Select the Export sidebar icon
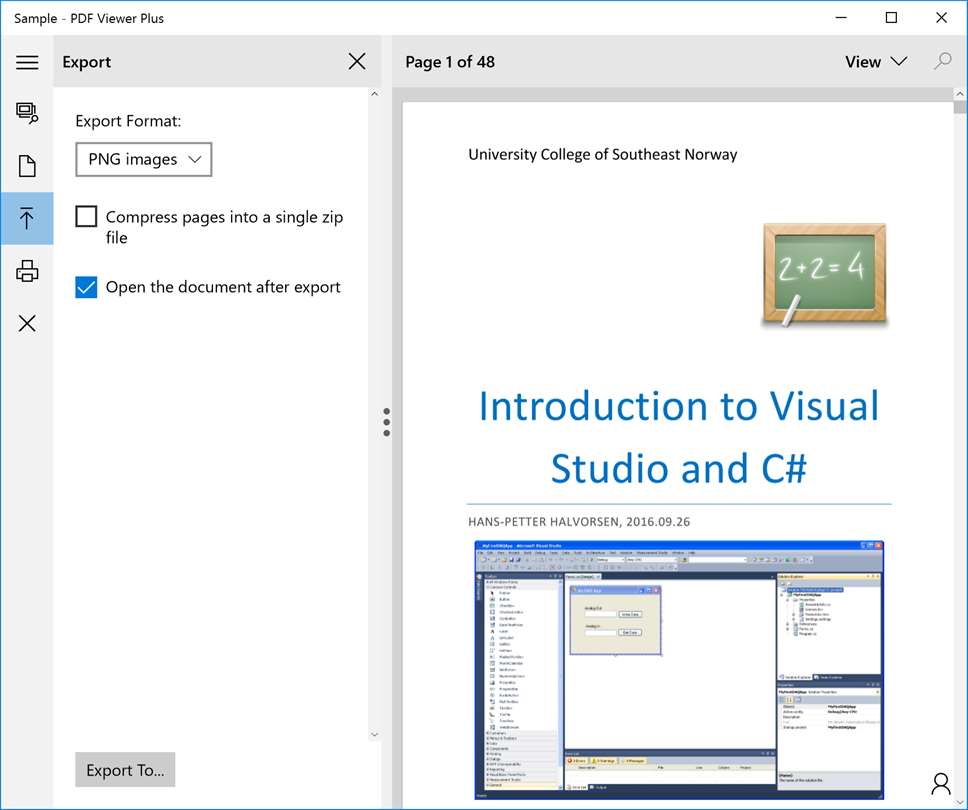This screenshot has width=968, height=810. [x=27, y=218]
